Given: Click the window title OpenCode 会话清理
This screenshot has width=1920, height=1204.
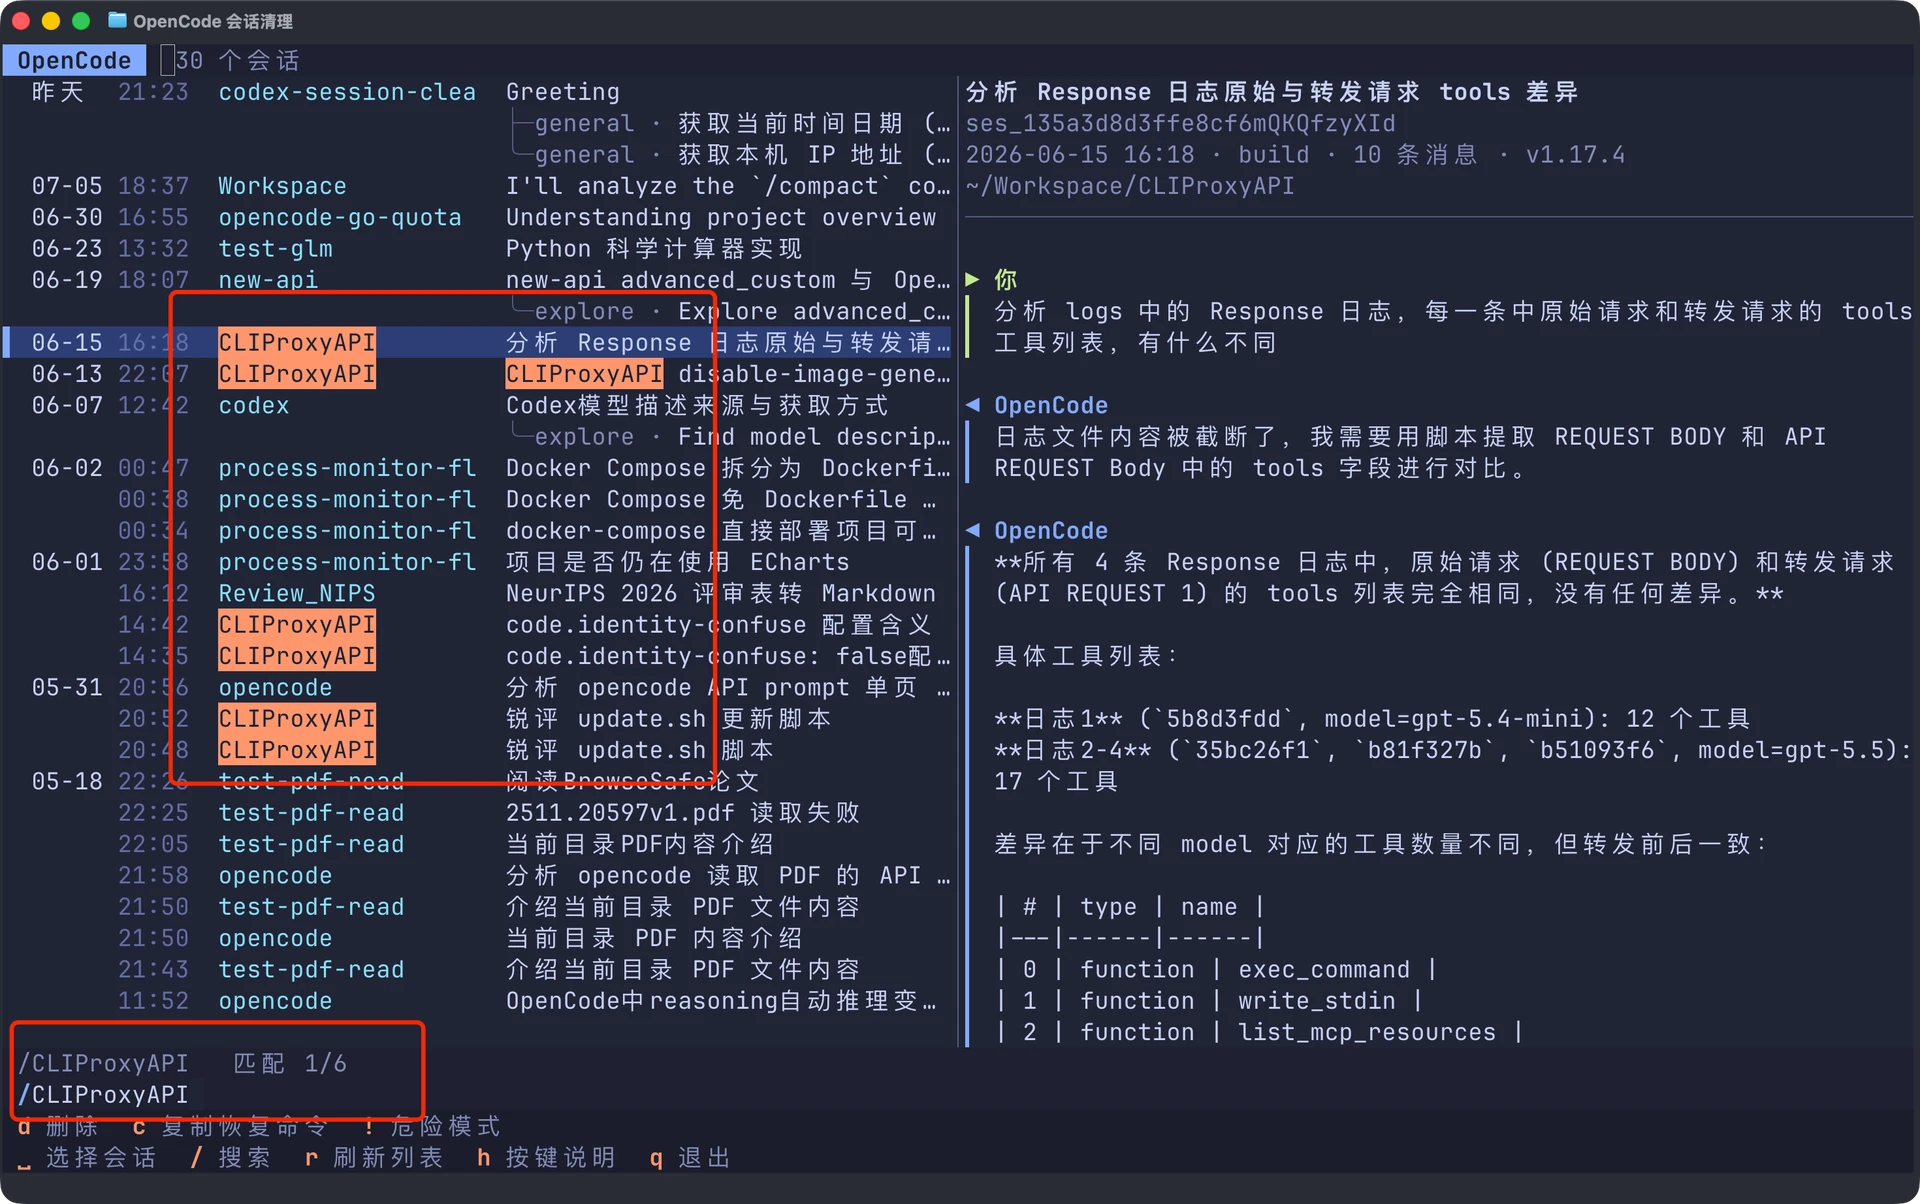Looking at the screenshot, I should click(213, 21).
